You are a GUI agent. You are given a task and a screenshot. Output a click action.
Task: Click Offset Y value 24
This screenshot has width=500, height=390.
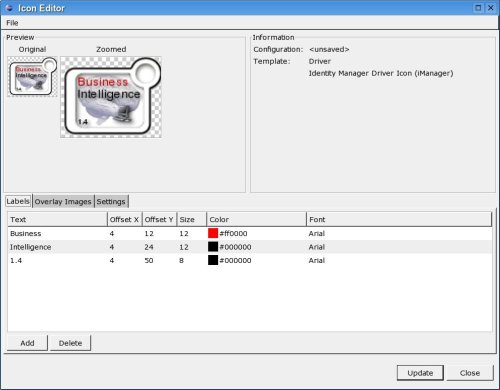[149, 247]
